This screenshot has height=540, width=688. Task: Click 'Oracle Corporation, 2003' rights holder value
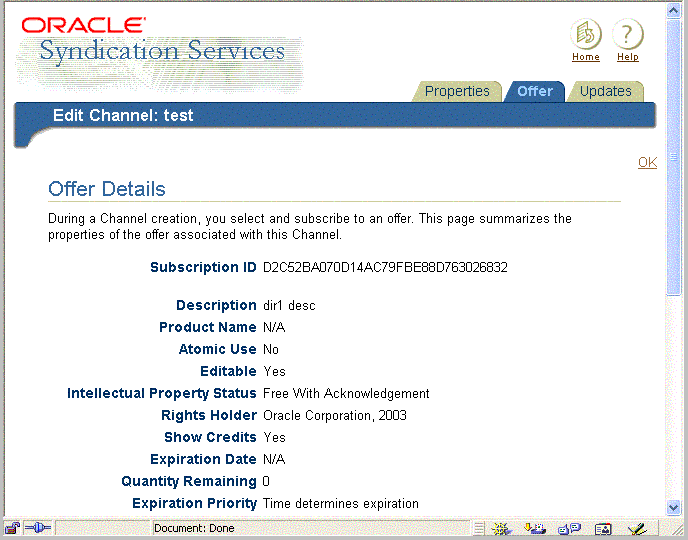(x=335, y=415)
